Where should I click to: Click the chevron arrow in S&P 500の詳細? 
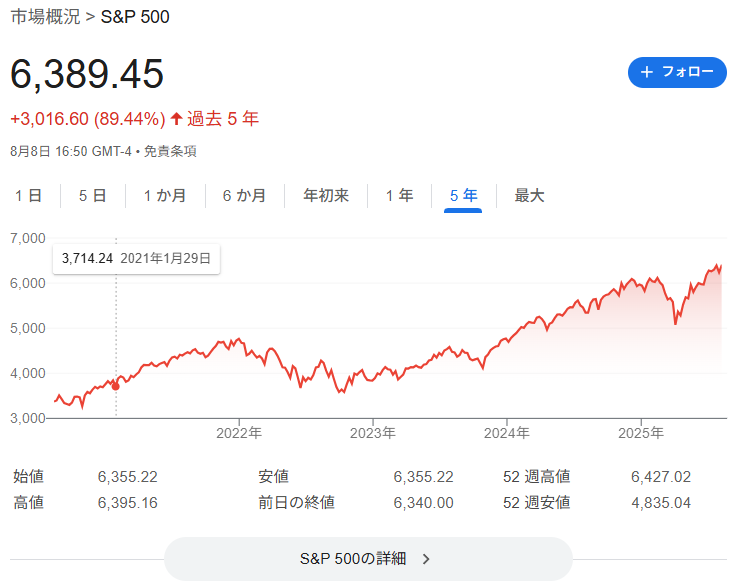click(x=426, y=559)
